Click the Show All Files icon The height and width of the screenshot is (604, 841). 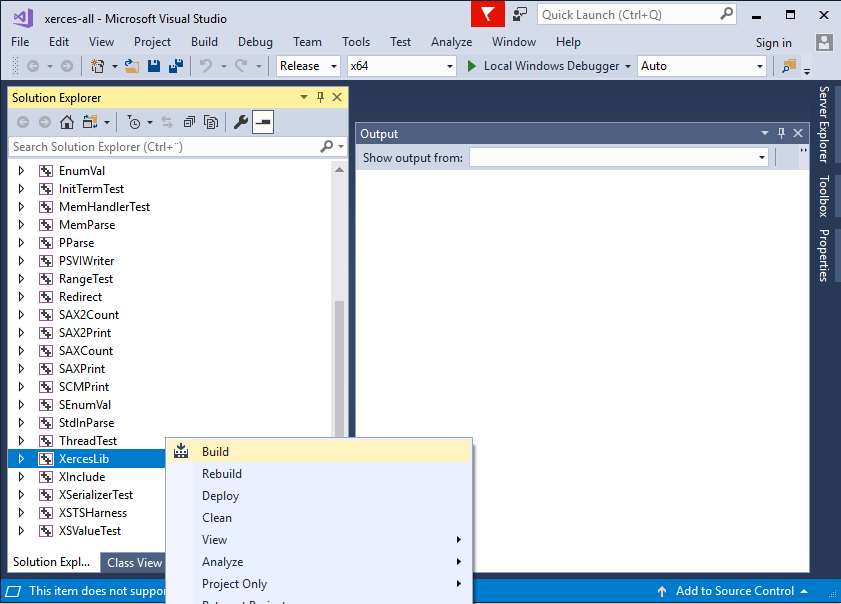pos(211,122)
